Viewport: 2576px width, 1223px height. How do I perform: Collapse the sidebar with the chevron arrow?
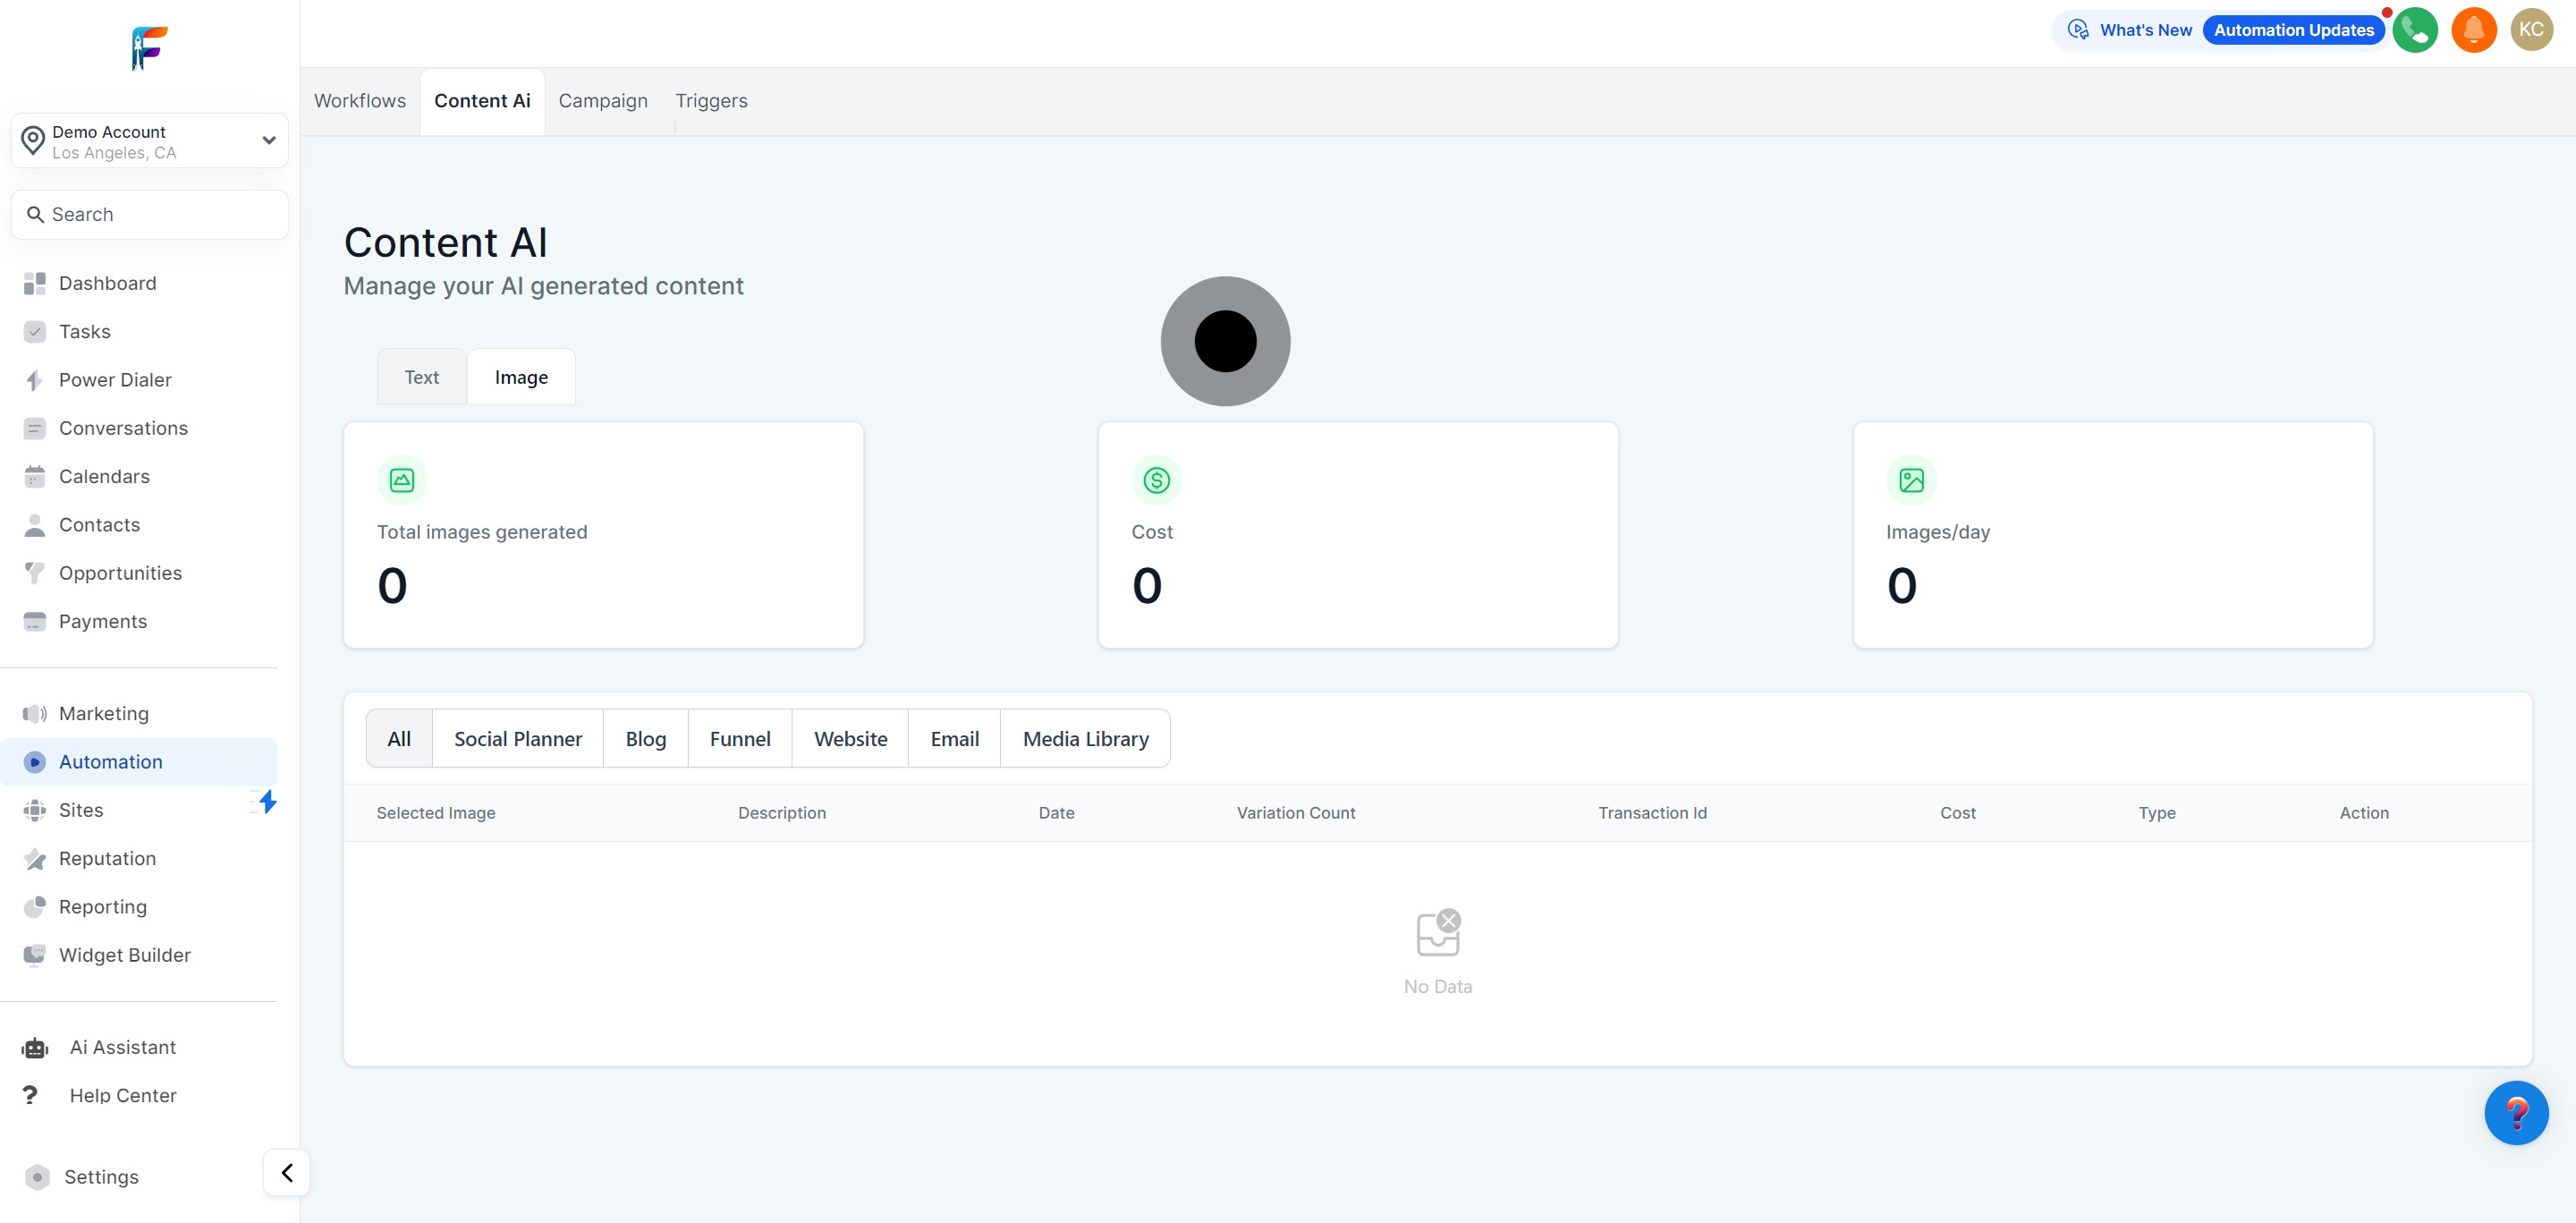[x=287, y=1172]
